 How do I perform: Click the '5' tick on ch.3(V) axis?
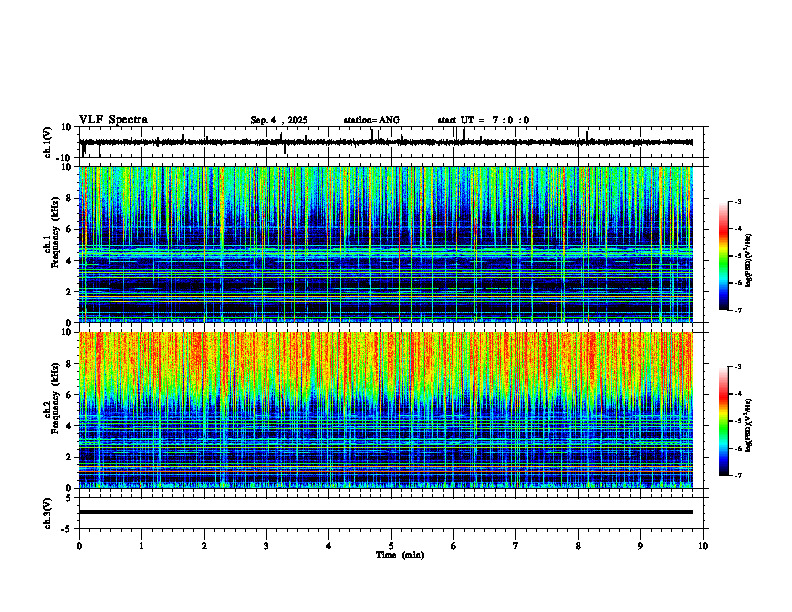tap(69, 497)
